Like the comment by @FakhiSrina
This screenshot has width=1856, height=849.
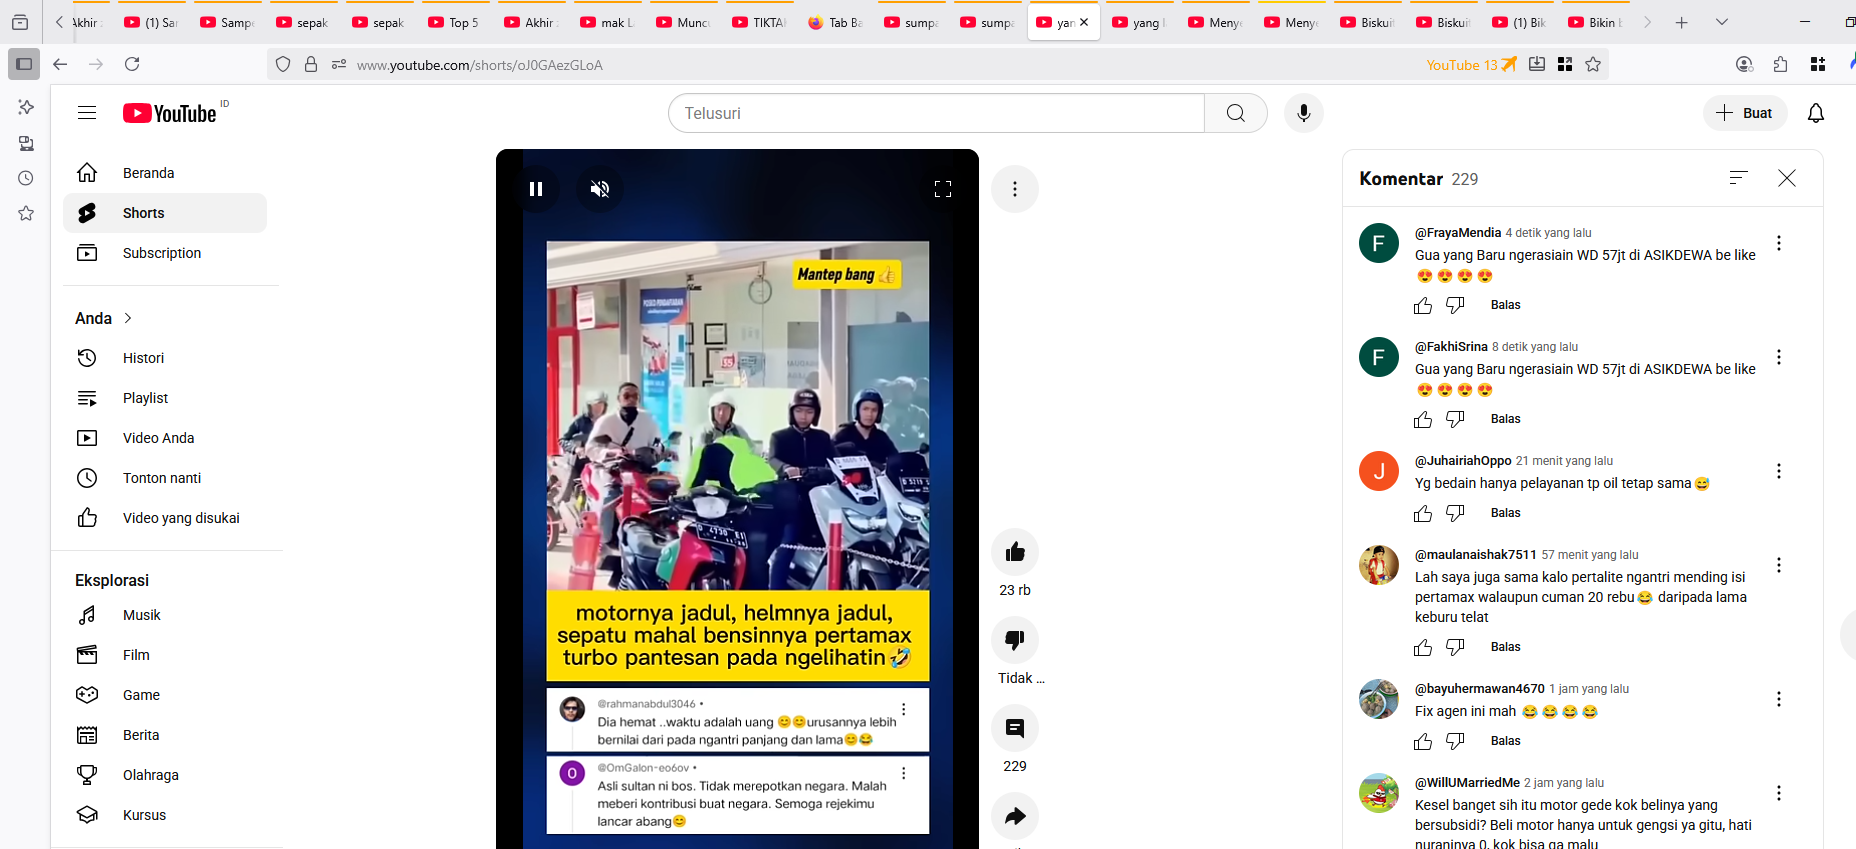(x=1423, y=419)
